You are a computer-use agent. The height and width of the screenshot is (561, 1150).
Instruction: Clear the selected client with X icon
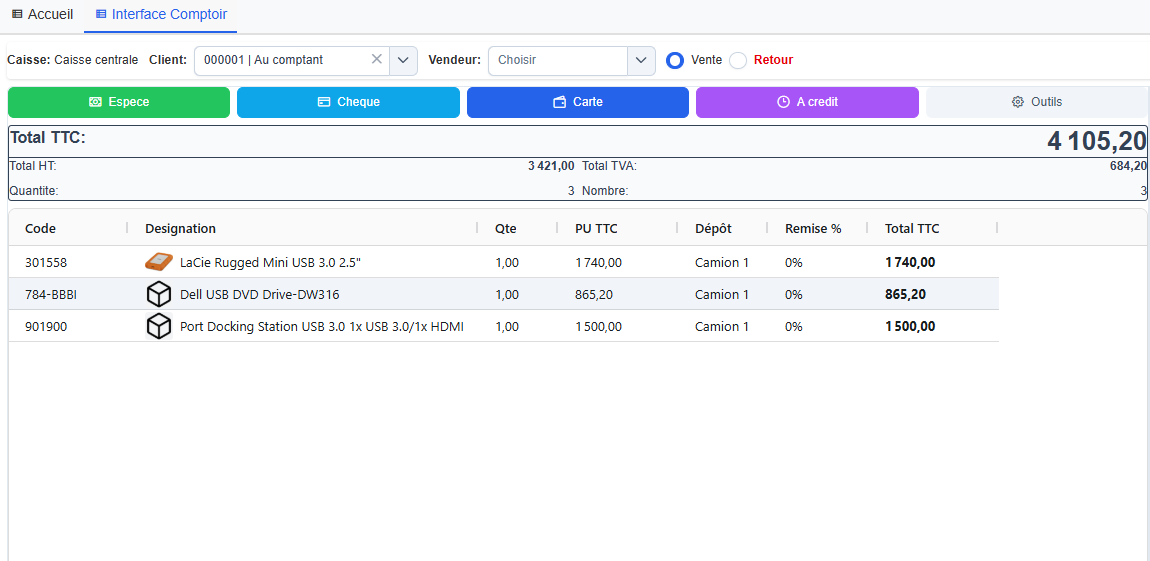(x=377, y=60)
